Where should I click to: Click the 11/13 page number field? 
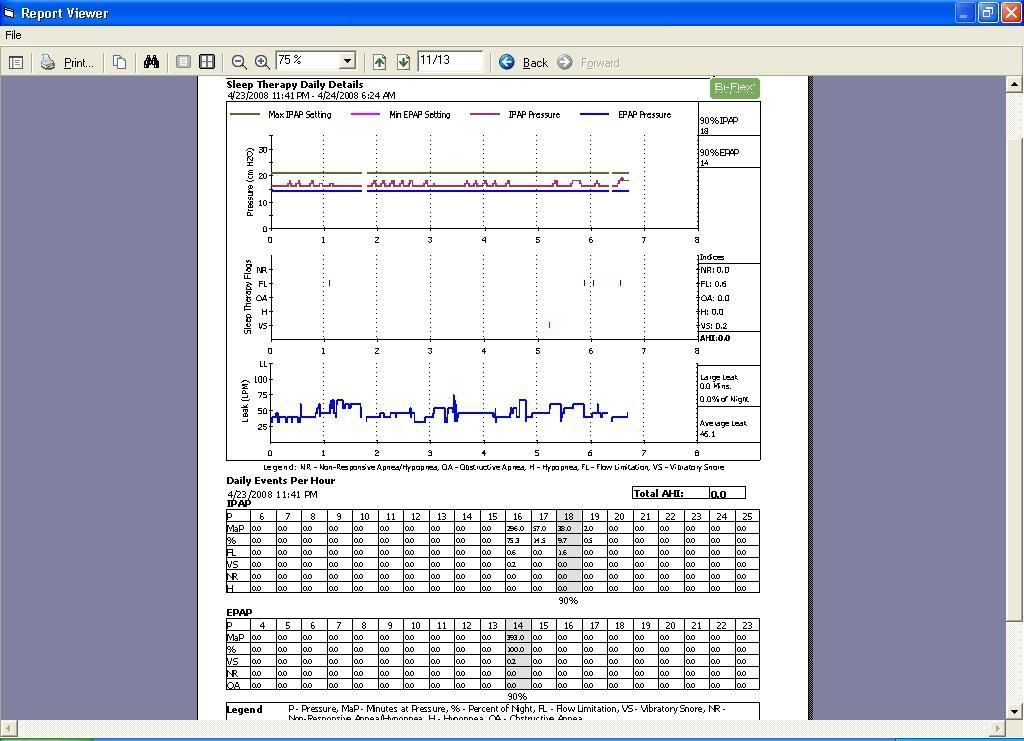click(450, 61)
